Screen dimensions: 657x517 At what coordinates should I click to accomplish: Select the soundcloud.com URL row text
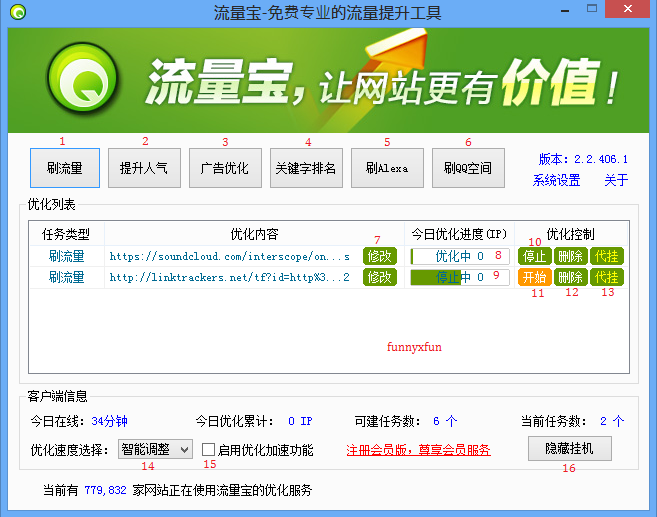[x=230, y=256]
